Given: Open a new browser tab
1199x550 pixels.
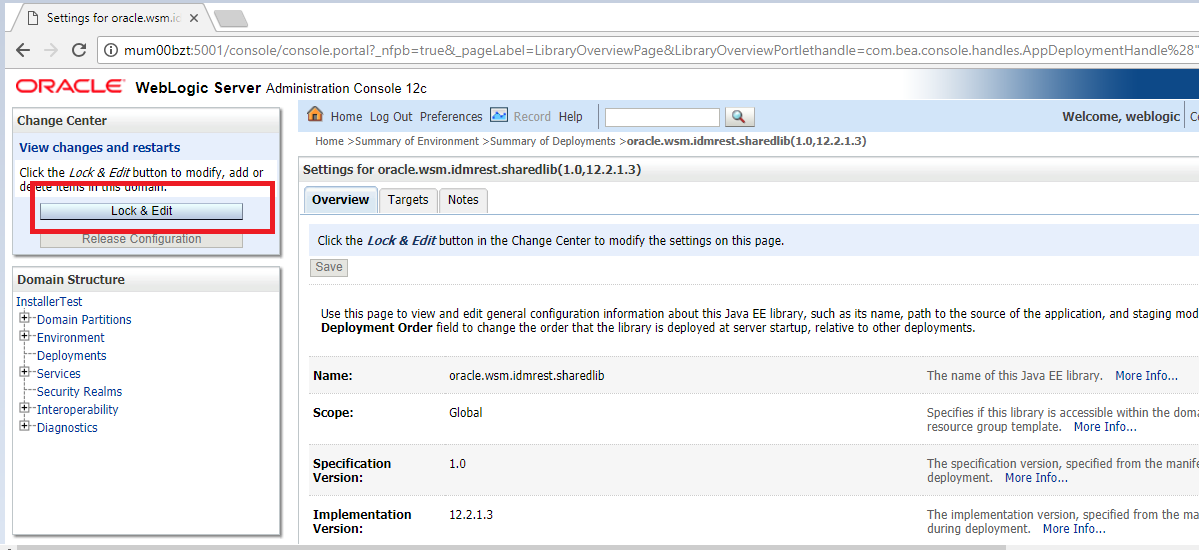Looking at the screenshot, I should (x=232, y=17).
